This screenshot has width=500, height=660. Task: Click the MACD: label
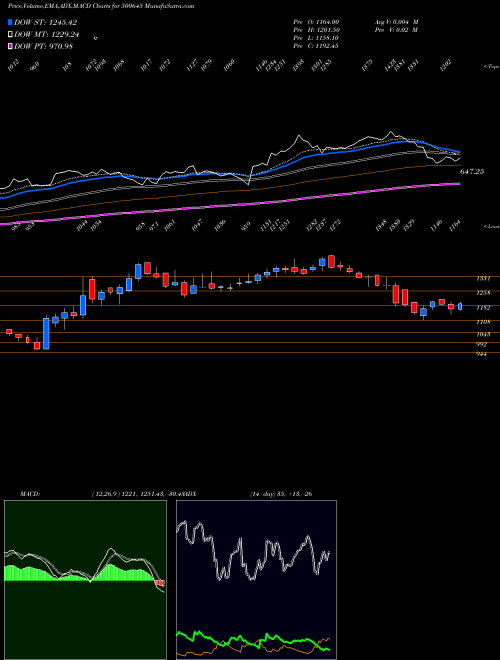click(29, 494)
